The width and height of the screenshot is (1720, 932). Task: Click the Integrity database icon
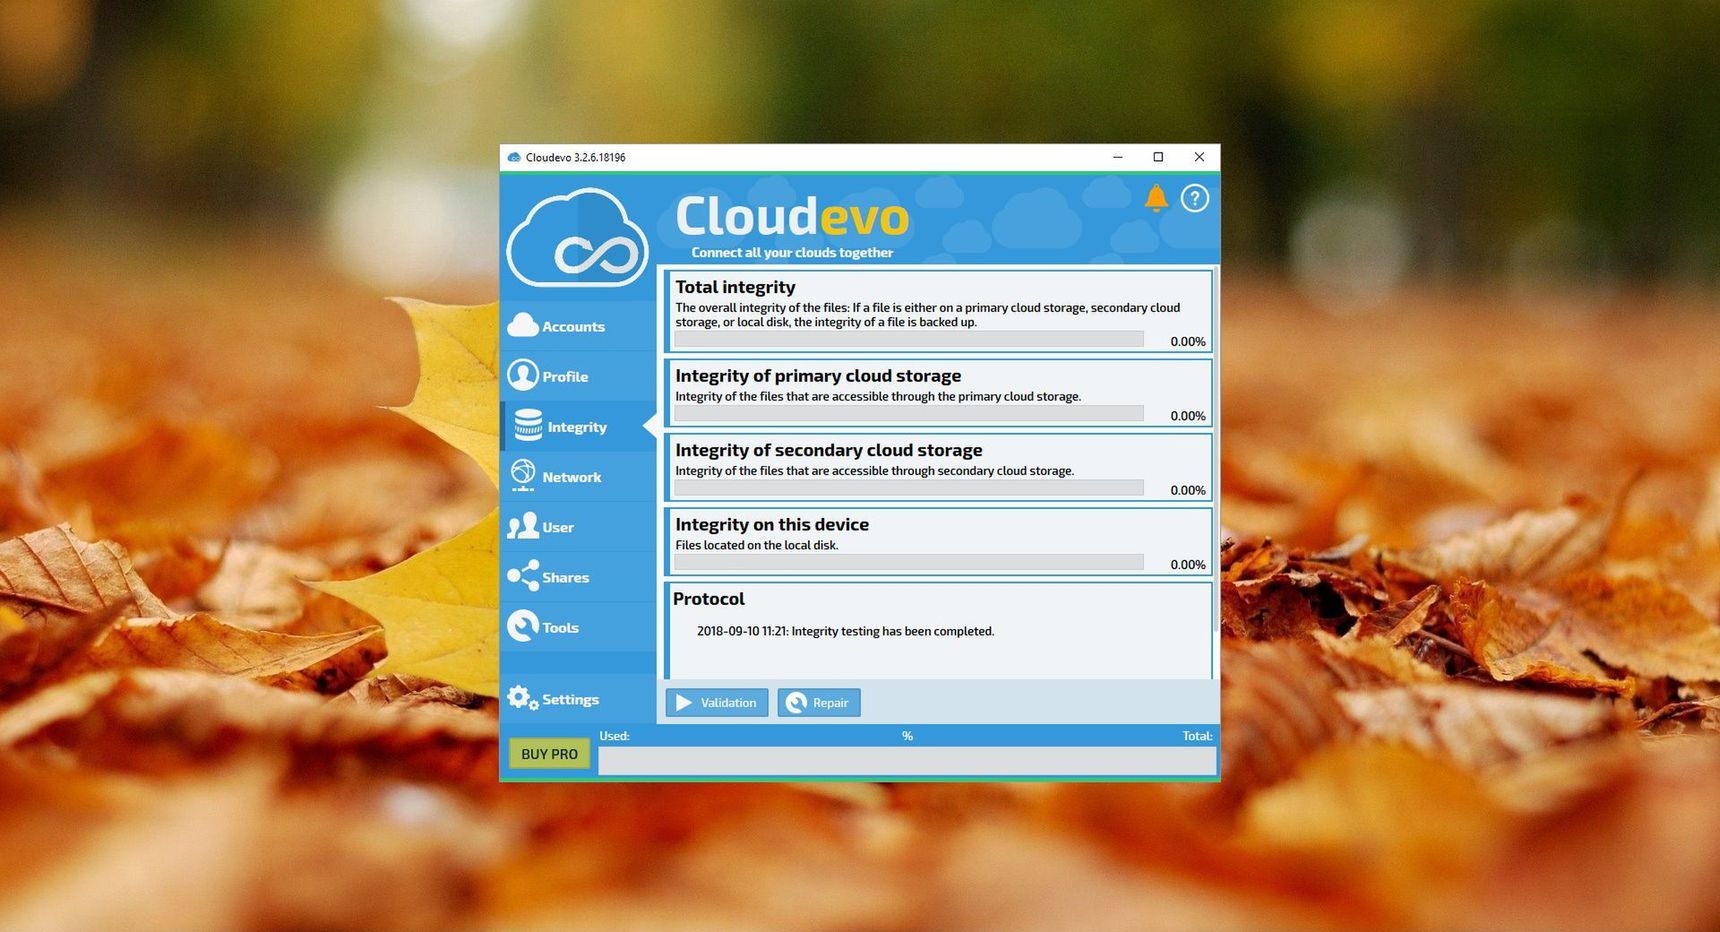(x=528, y=425)
